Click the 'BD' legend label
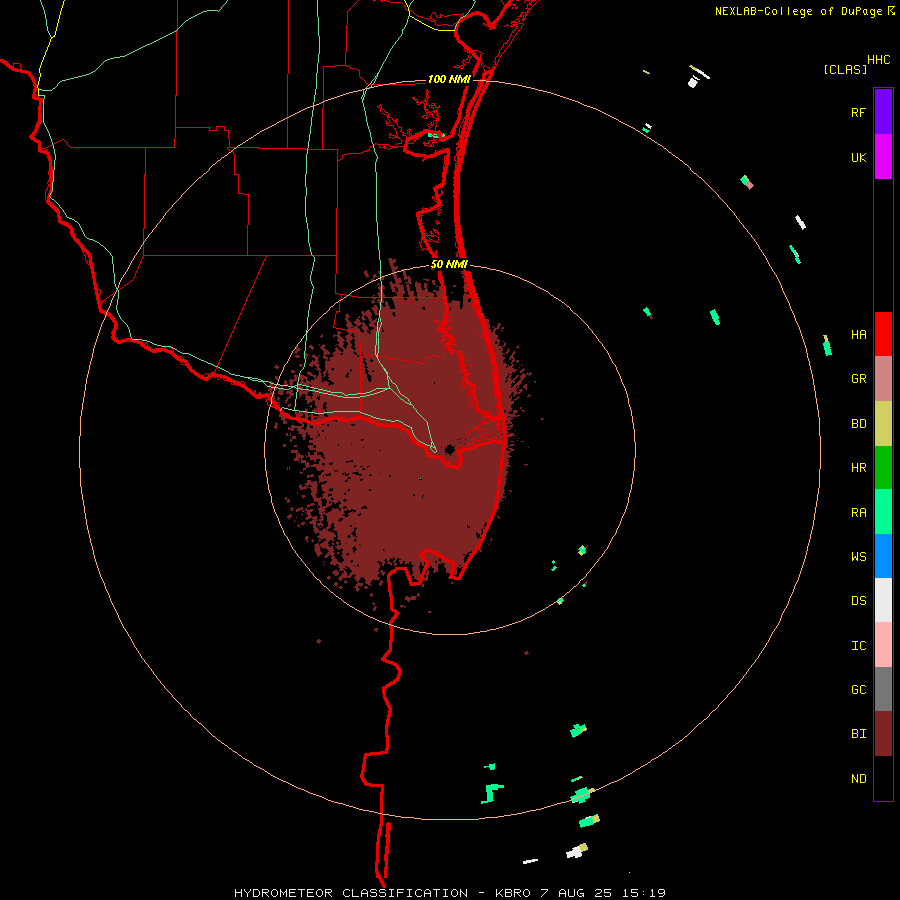The image size is (900, 900). (x=858, y=424)
